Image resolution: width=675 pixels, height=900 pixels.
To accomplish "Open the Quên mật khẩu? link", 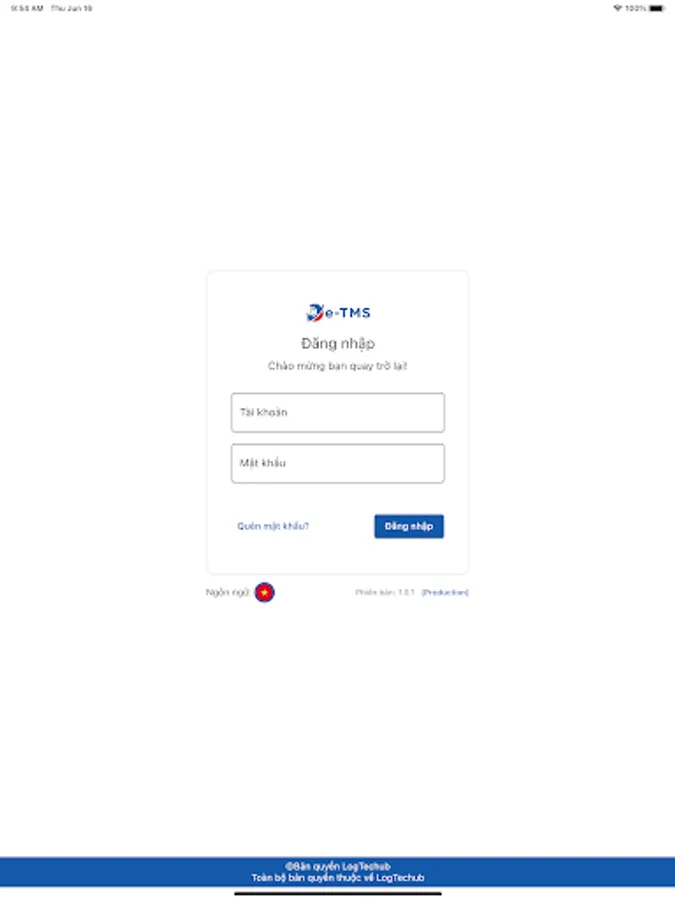I will (273, 526).
